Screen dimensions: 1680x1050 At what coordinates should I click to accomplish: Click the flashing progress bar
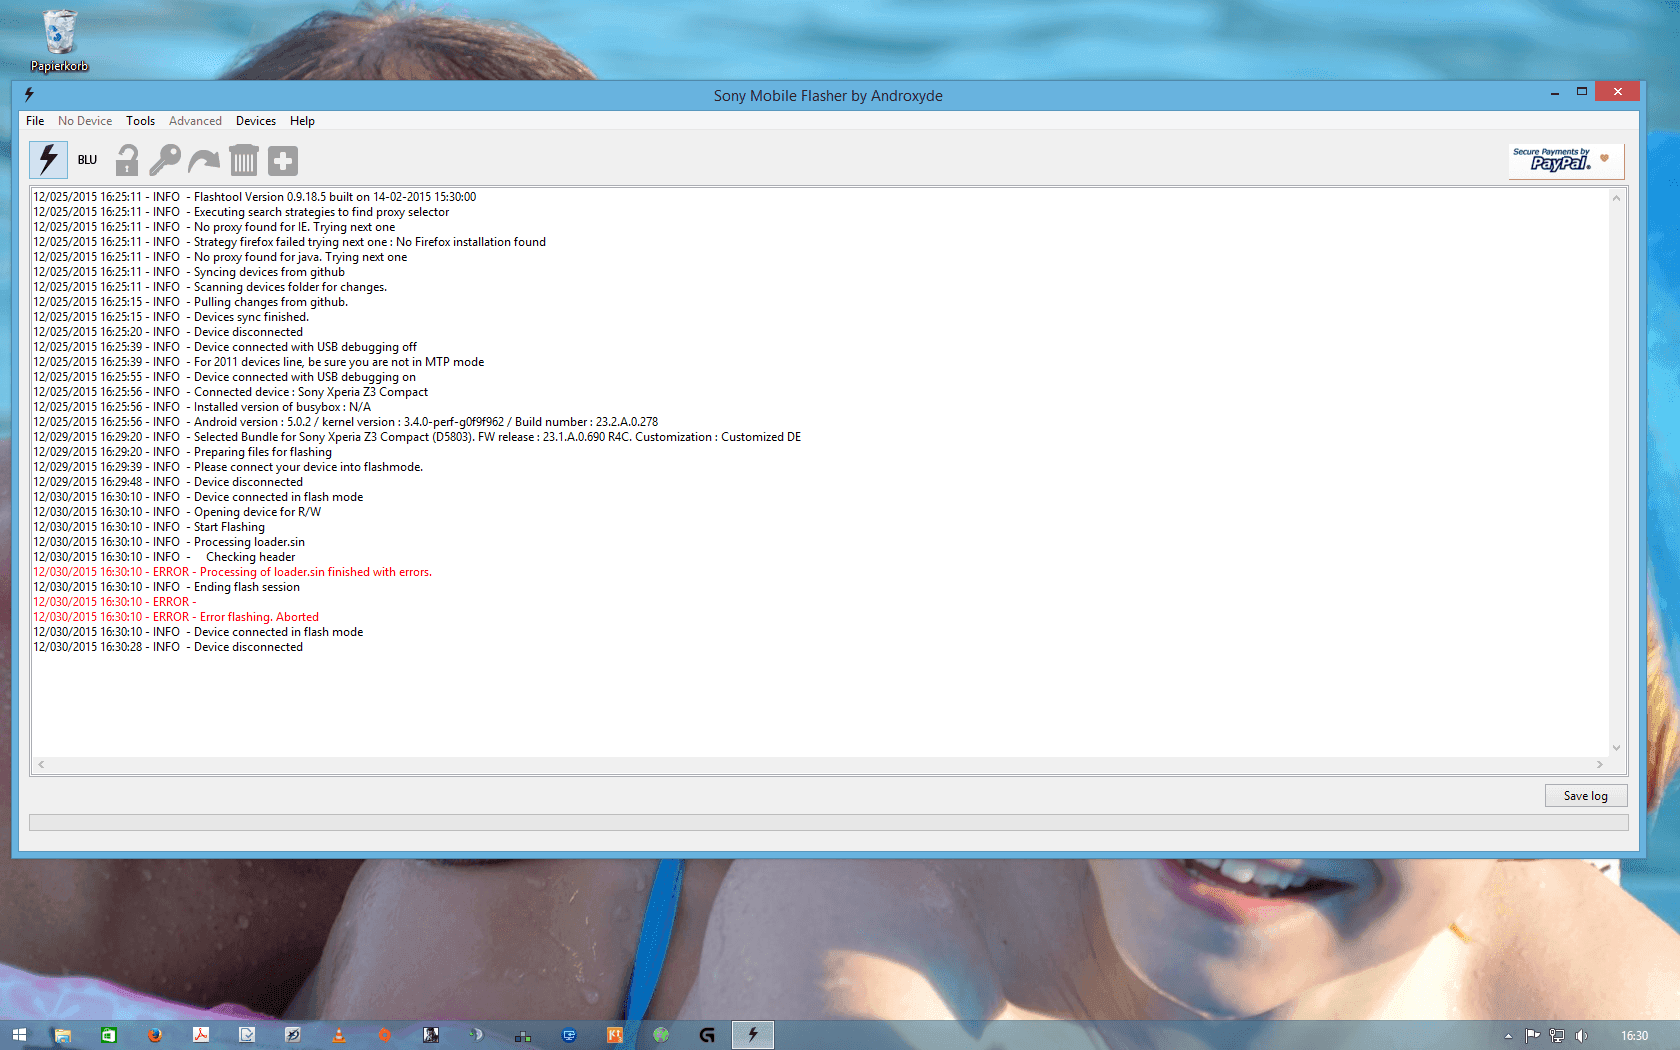(828, 822)
